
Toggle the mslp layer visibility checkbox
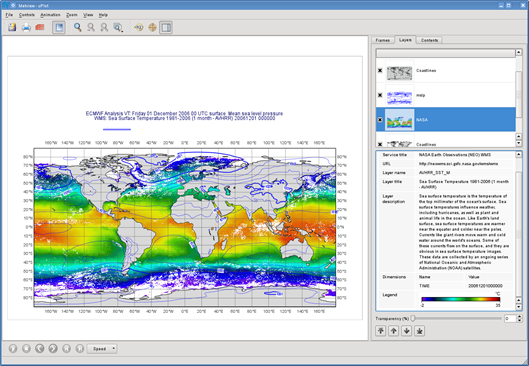380,95
